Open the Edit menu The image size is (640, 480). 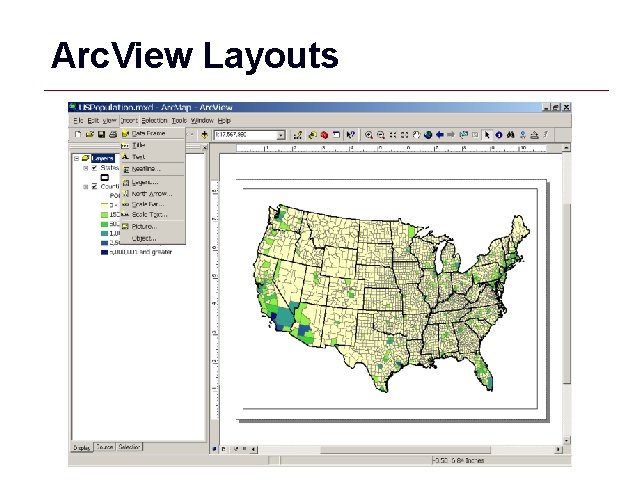pyautogui.click(x=93, y=120)
